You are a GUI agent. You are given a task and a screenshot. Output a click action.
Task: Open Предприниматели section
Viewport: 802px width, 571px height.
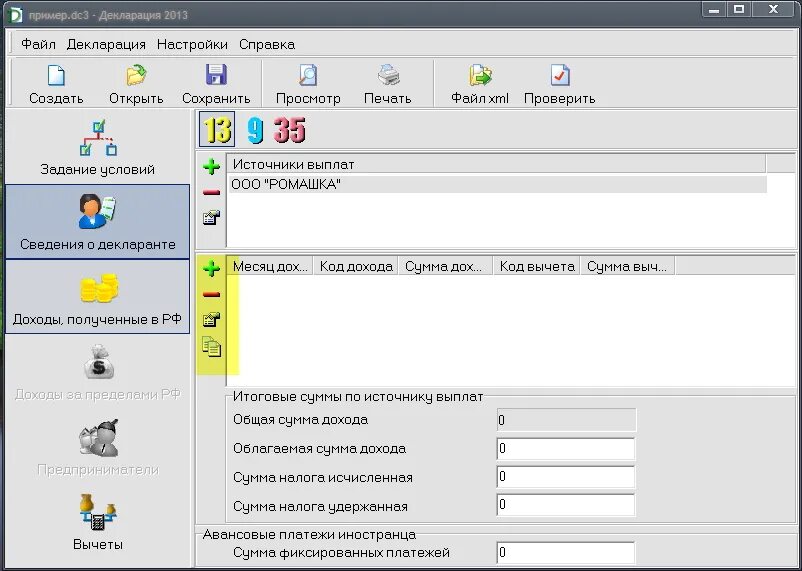click(97, 447)
